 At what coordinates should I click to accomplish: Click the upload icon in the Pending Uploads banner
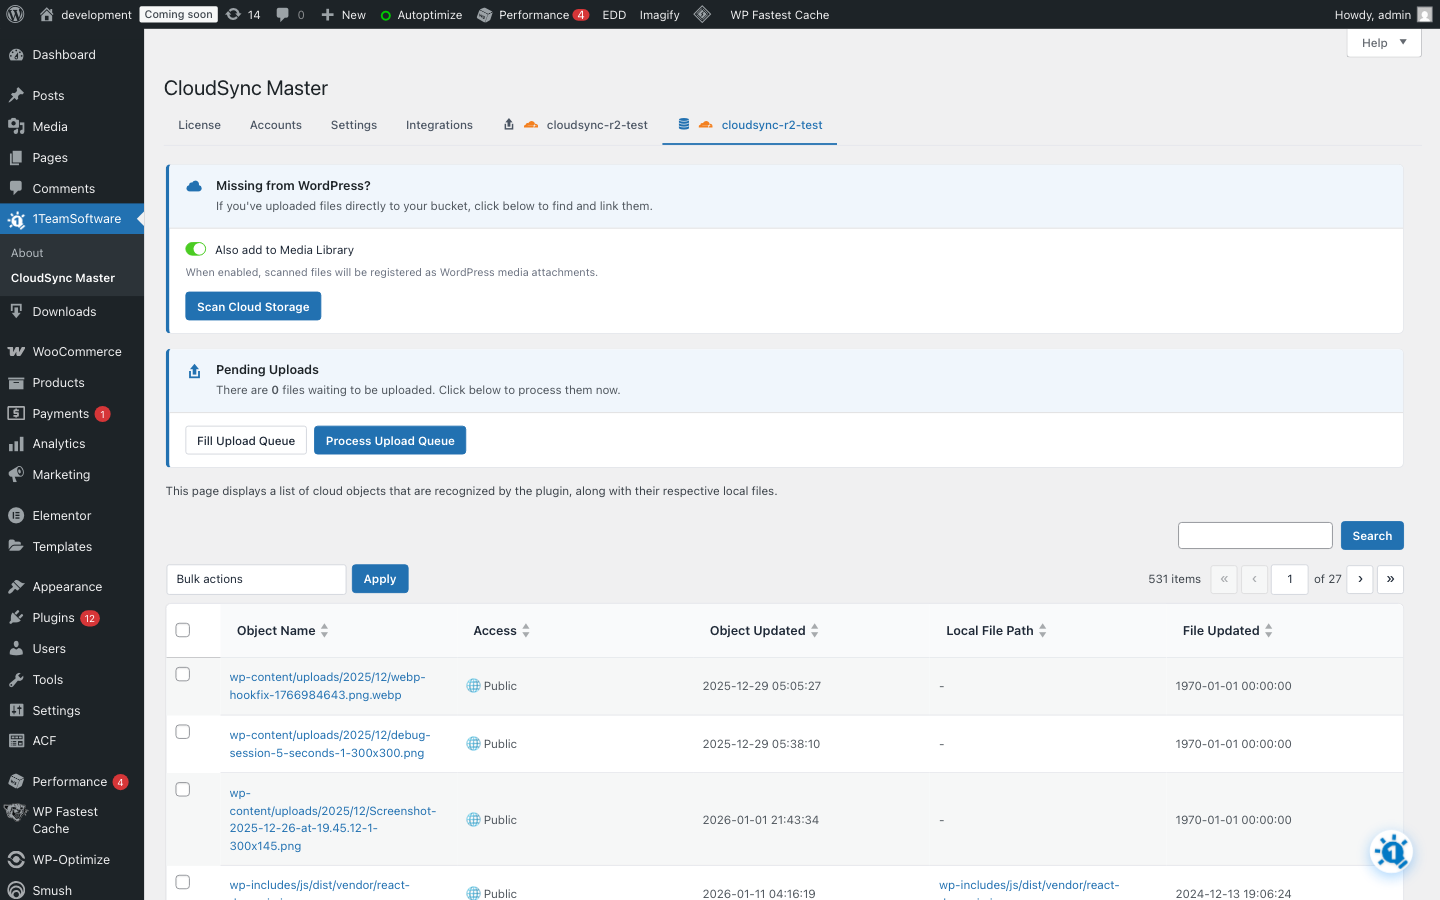pyautogui.click(x=194, y=370)
